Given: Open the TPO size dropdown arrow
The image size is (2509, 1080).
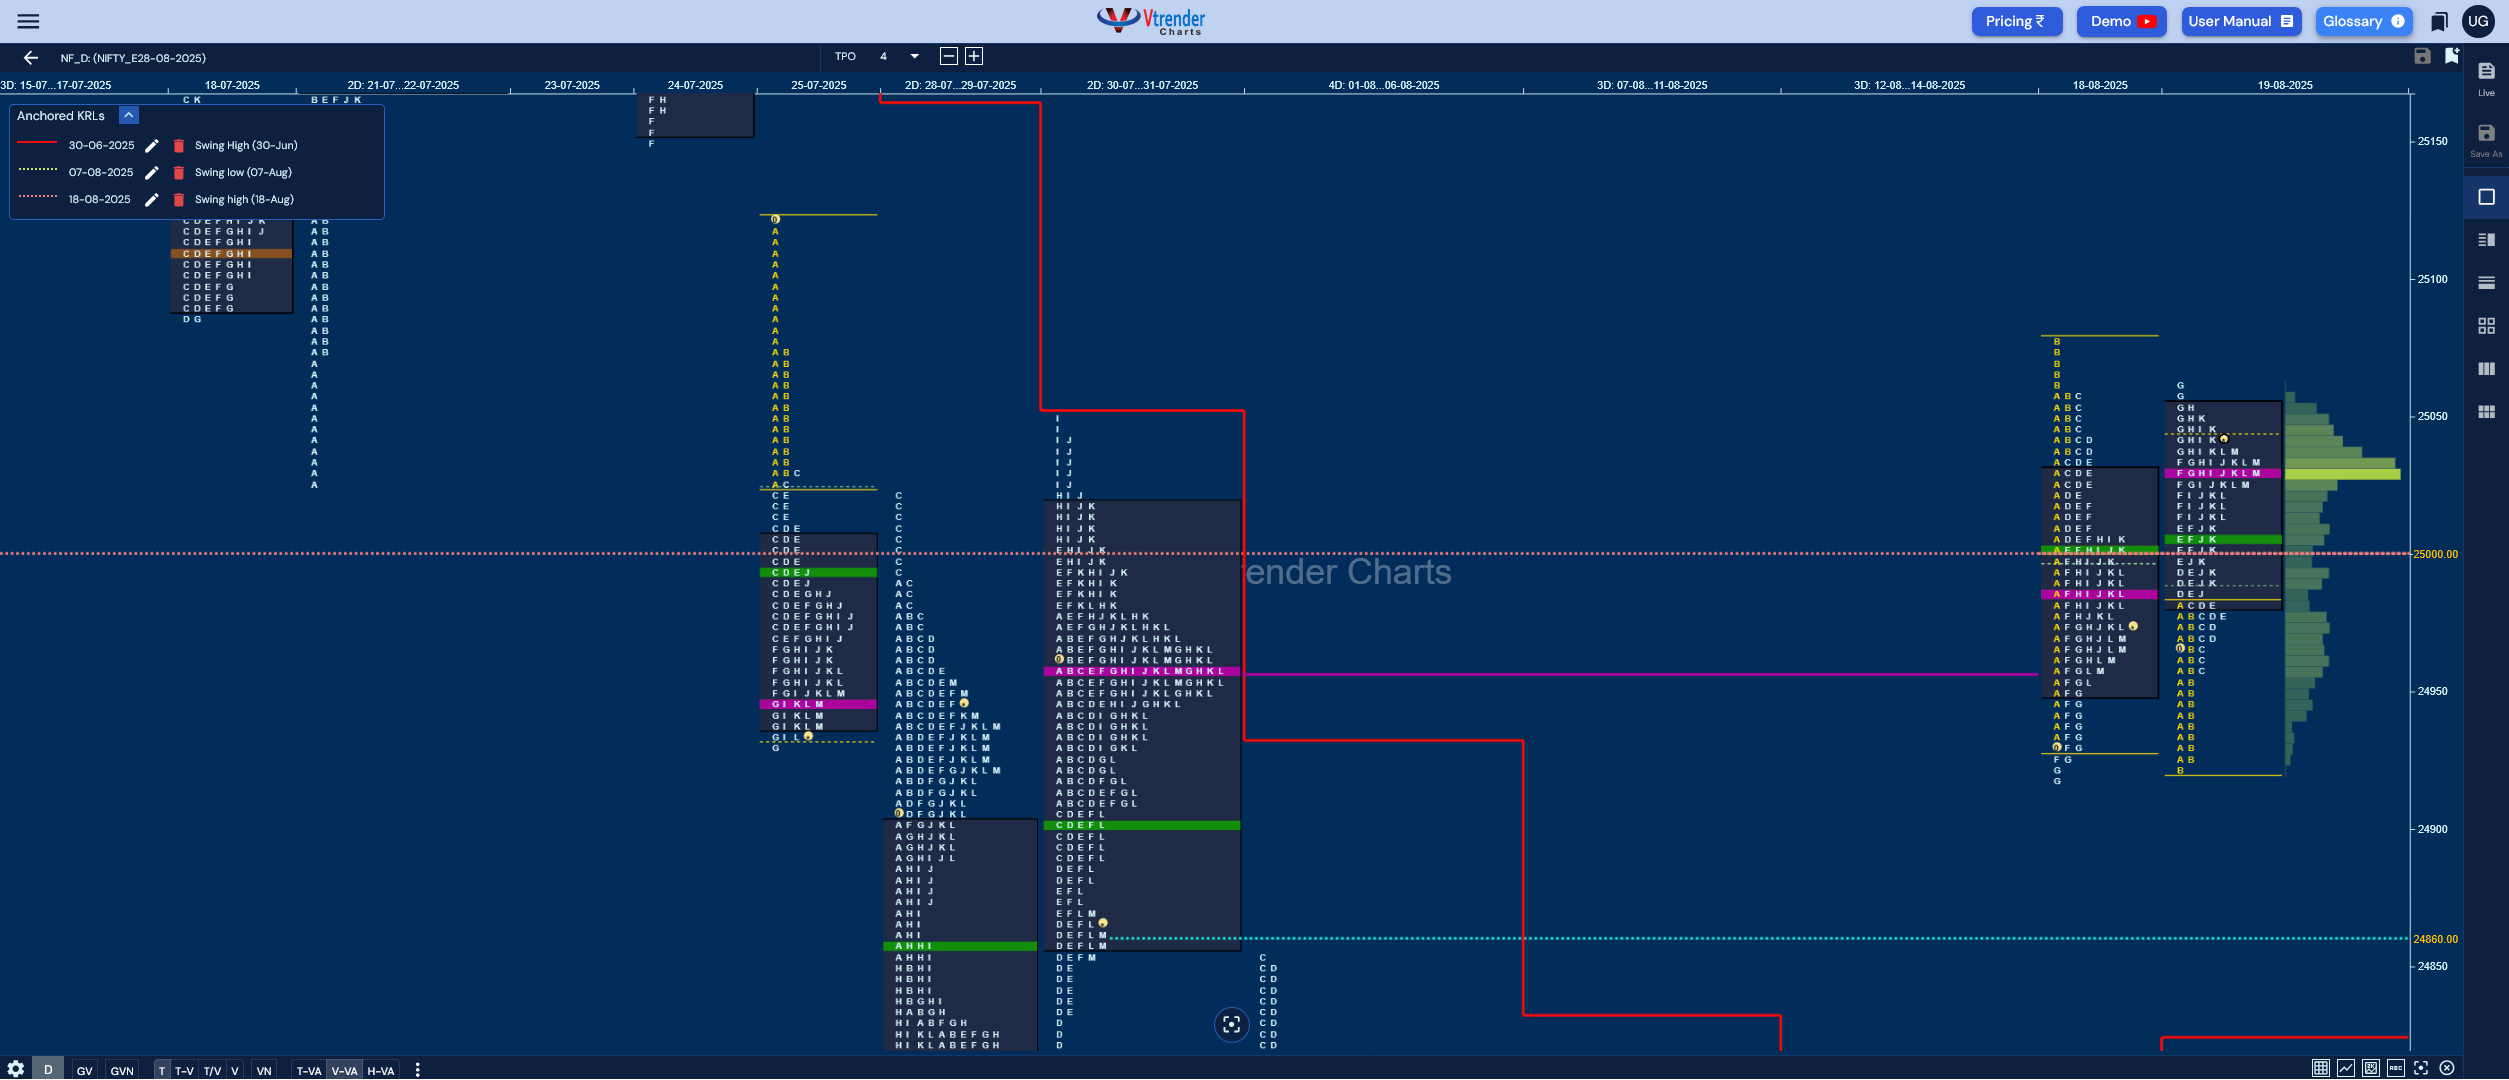Looking at the screenshot, I should [914, 57].
